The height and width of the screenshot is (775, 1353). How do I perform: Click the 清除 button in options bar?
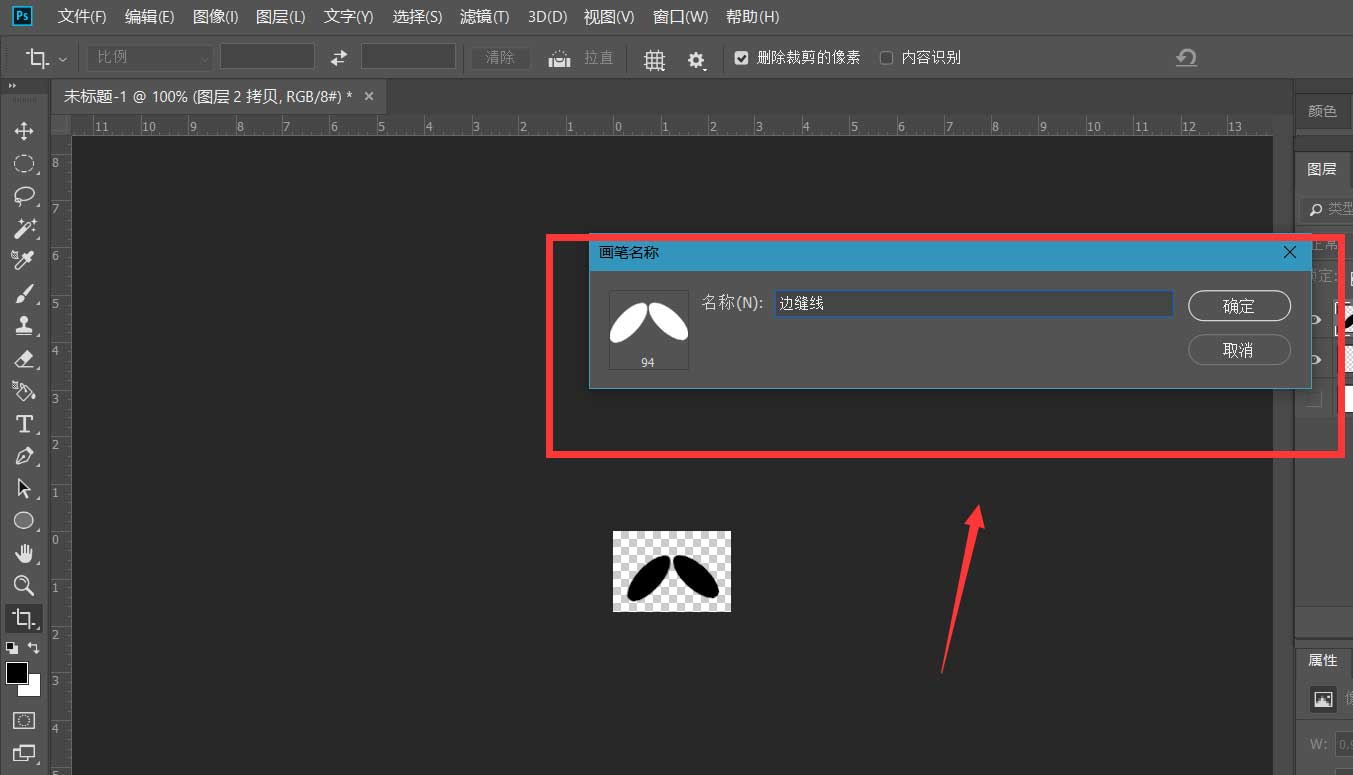500,58
